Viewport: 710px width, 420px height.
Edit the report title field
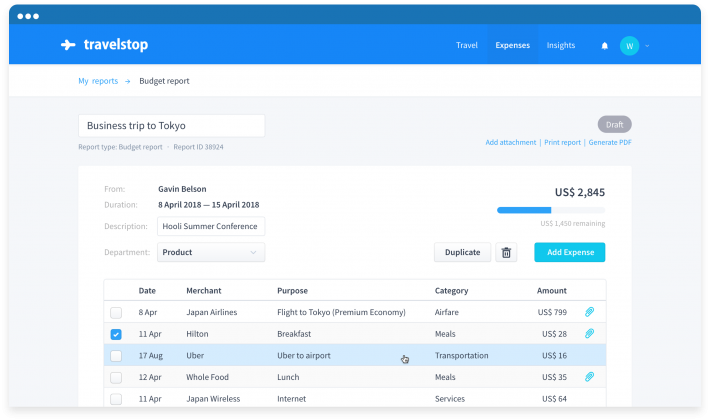[171, 126]
